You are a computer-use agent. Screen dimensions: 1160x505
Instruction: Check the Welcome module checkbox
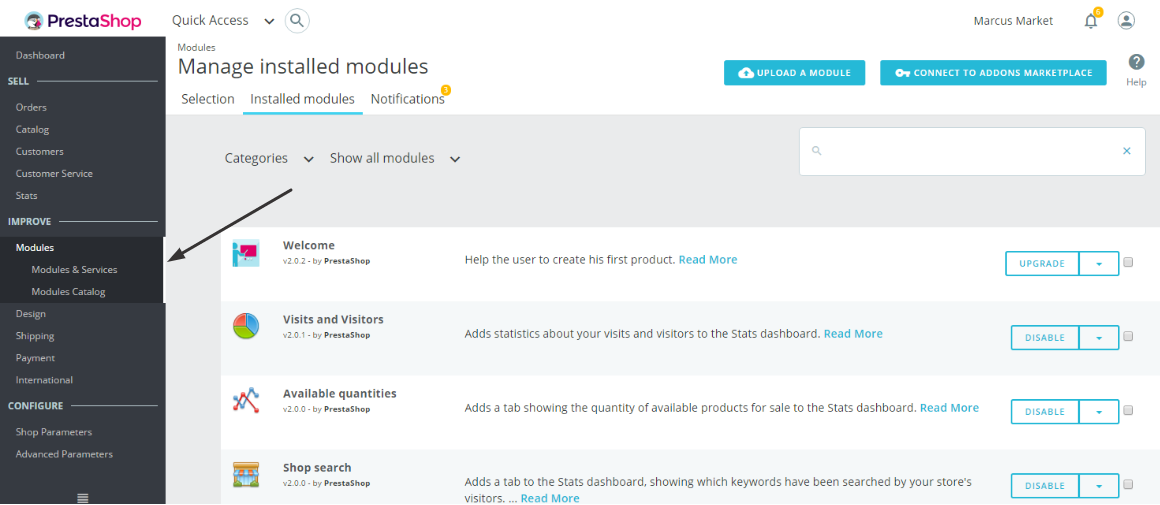[1128, 262]
